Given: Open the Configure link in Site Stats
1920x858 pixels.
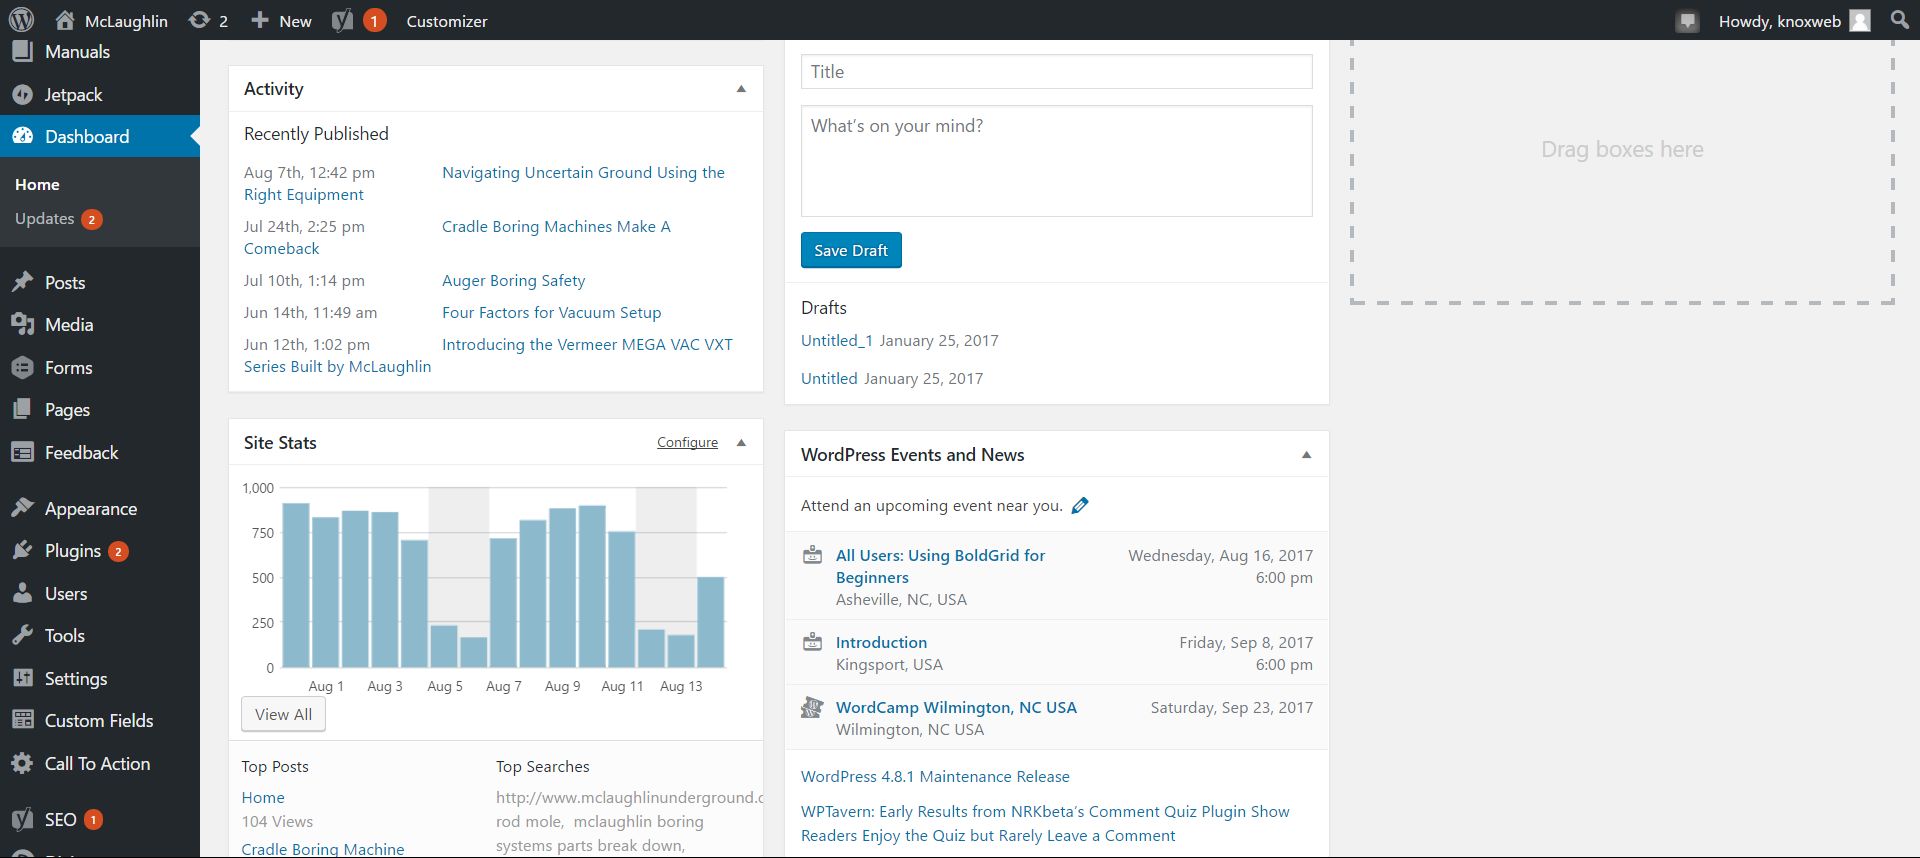Looking at the screenshot, I should (687, 443).
